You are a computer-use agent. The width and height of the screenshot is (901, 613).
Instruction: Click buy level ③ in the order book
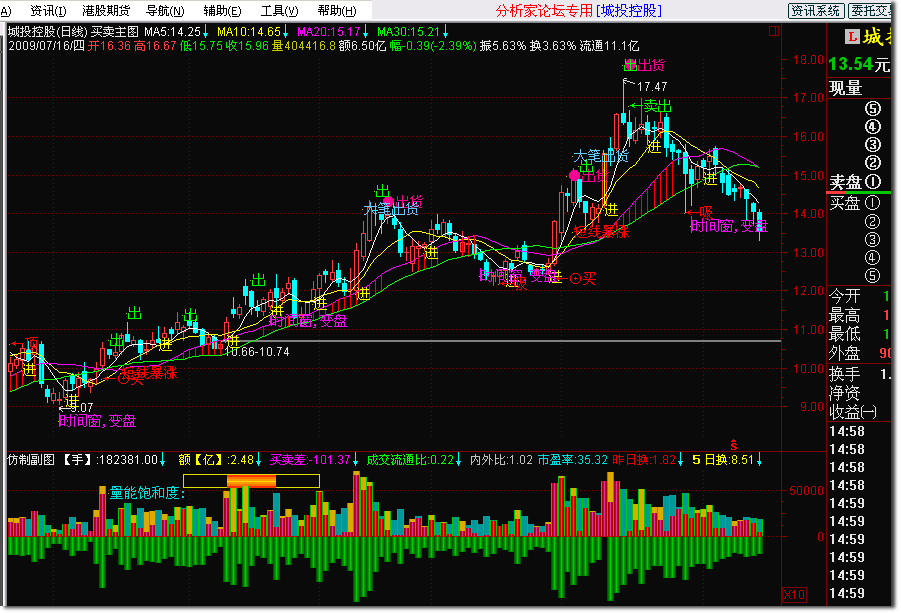872,240
